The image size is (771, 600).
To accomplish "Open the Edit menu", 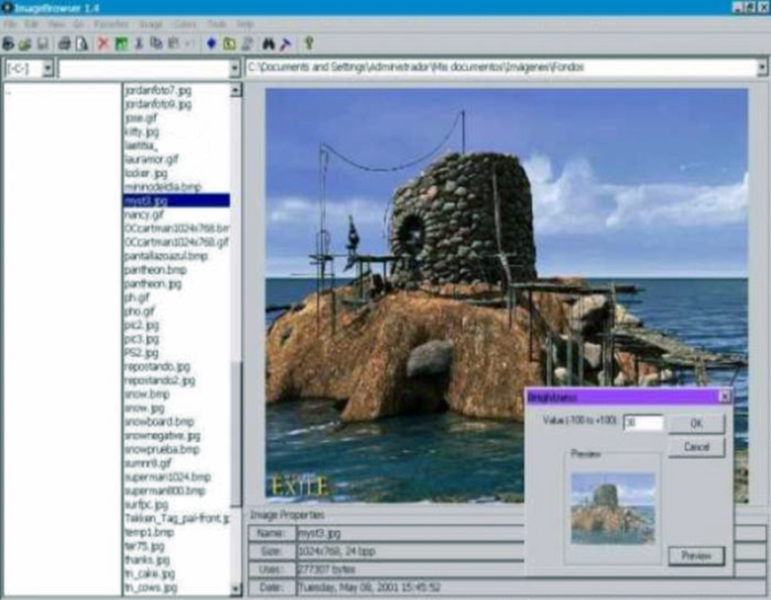I will [x=31, y=24].
